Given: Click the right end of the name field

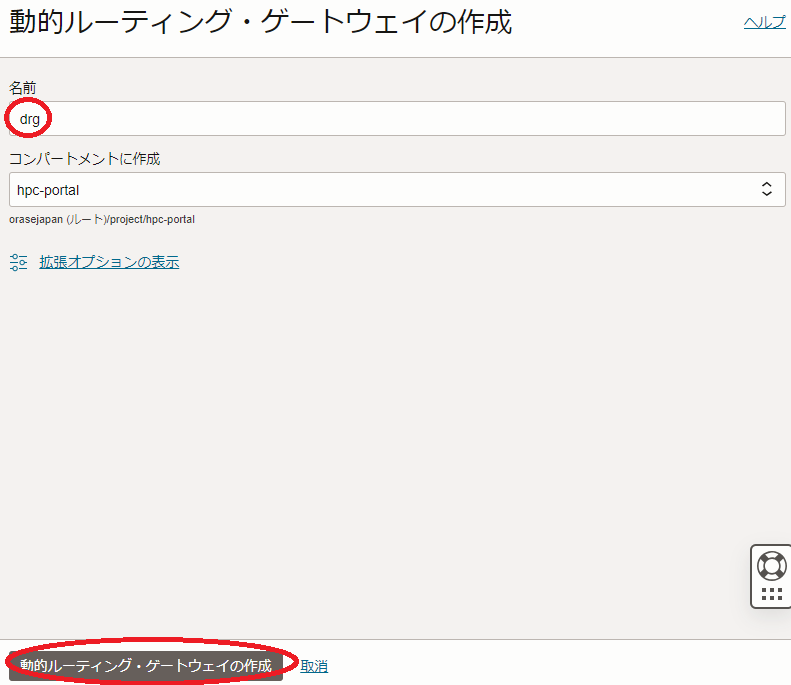Looking at the screenshot, I should [760, 118].
